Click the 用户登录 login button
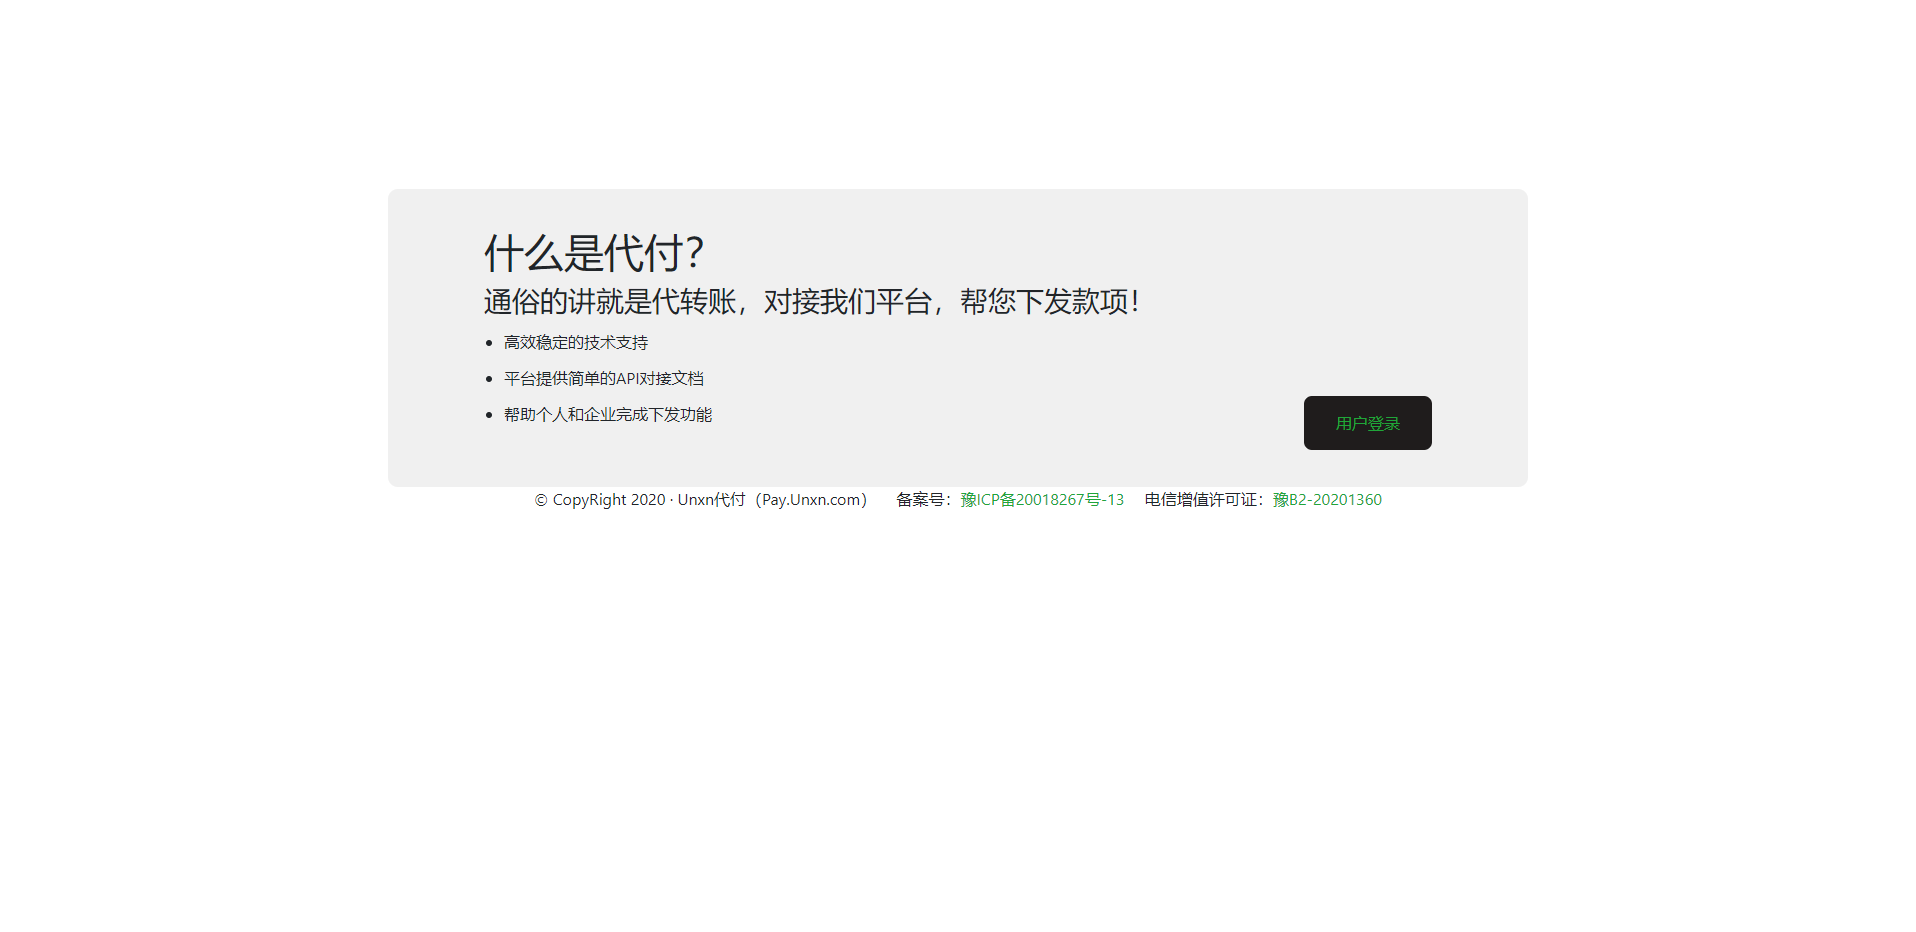Image resolution: width=1916 pixels, height=932 pixels. tap(1367, 423)
